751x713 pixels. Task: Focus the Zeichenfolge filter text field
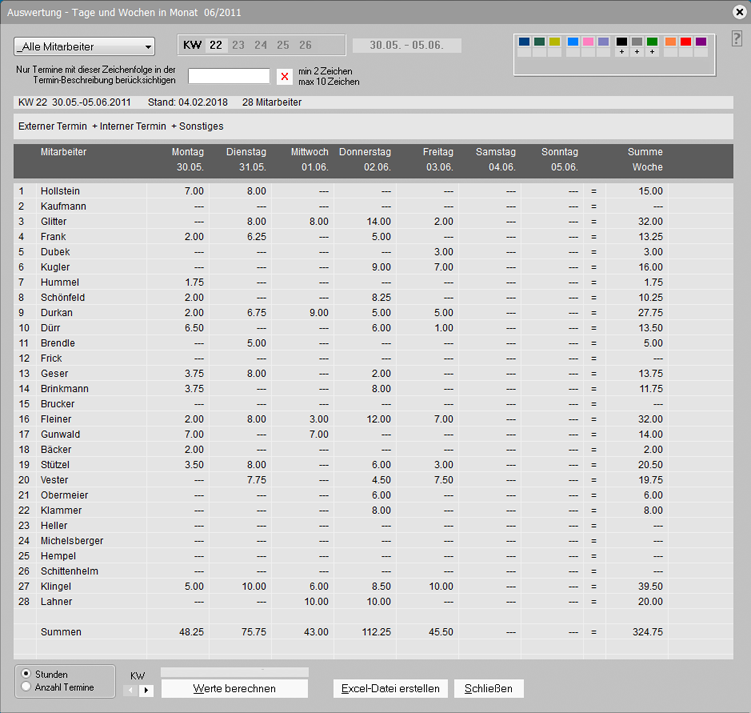coord(229,76)
